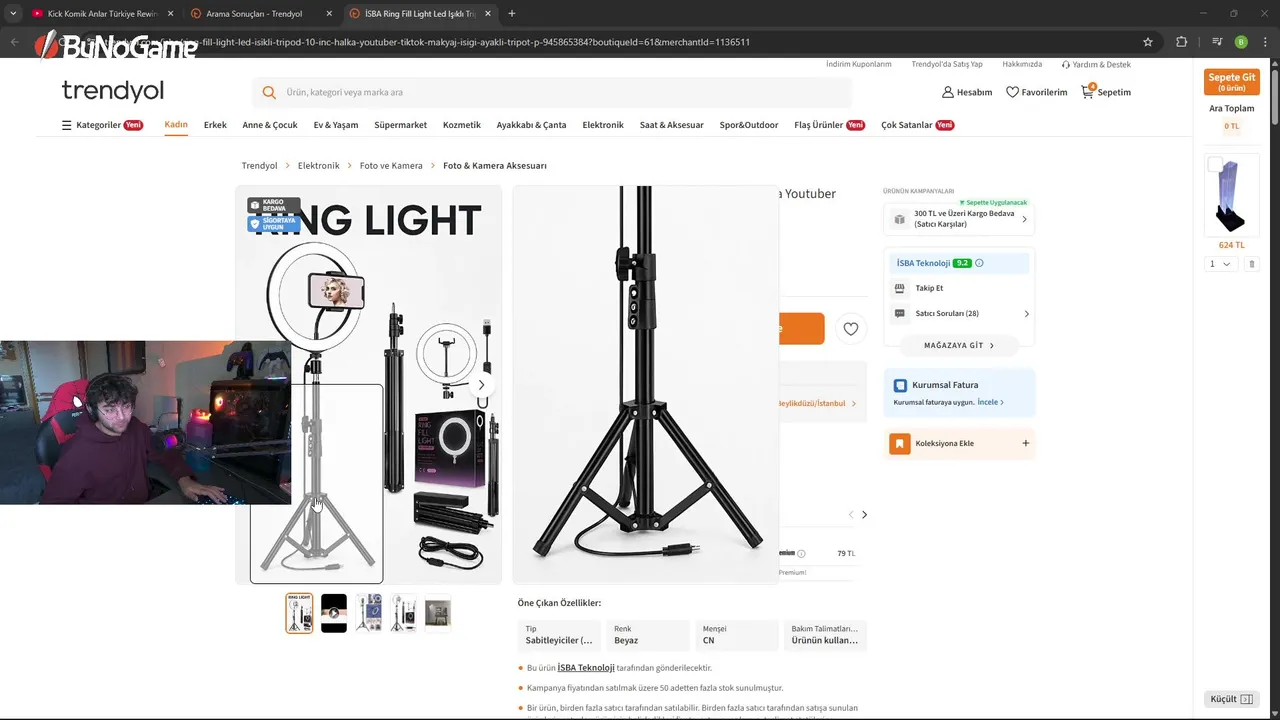Select the last product thumbnail in the strip
This screenshot has width=1280, height=720.
click(438, 613)
